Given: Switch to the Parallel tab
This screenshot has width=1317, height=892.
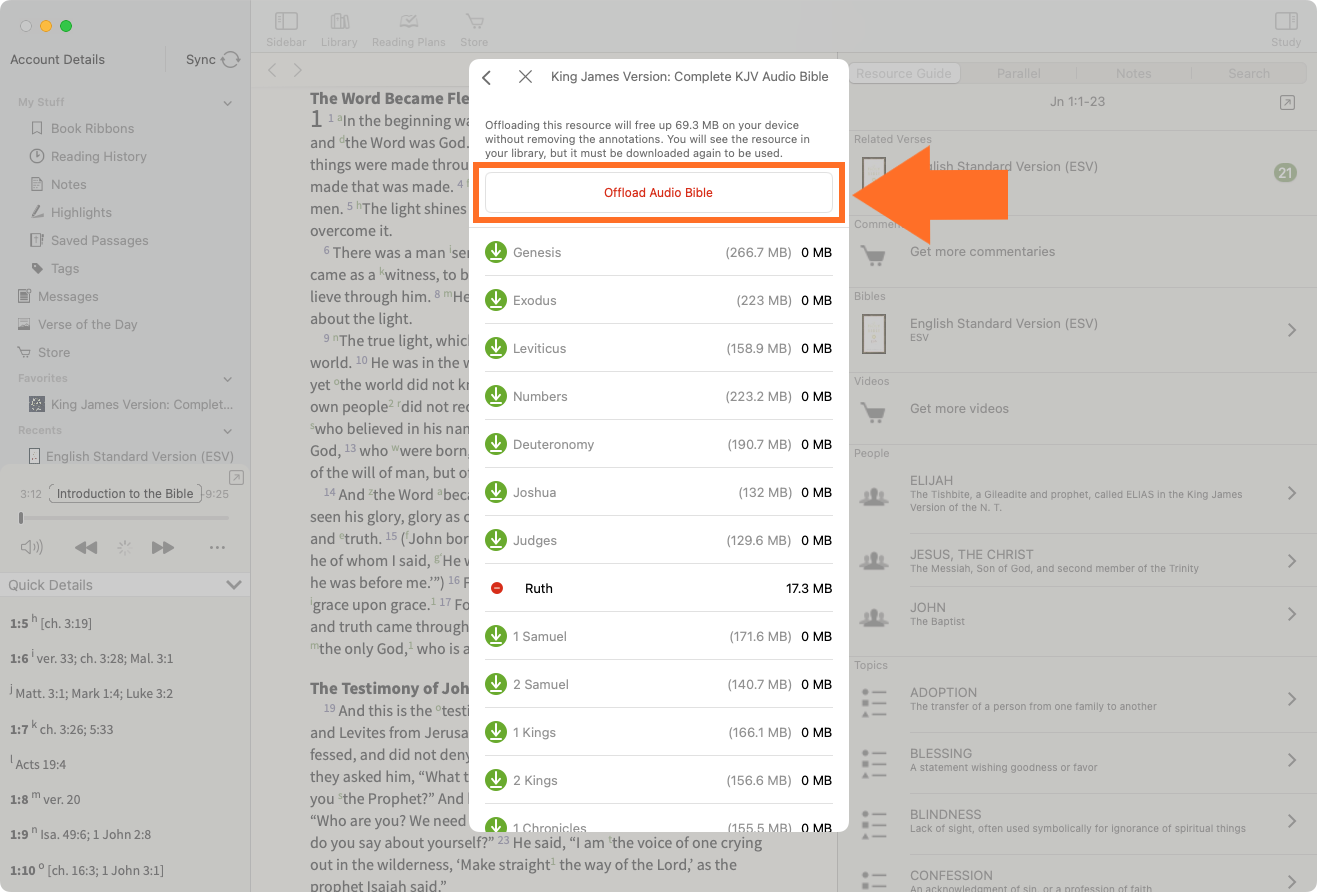Looking at the screenshot, I should point(1018,73).
